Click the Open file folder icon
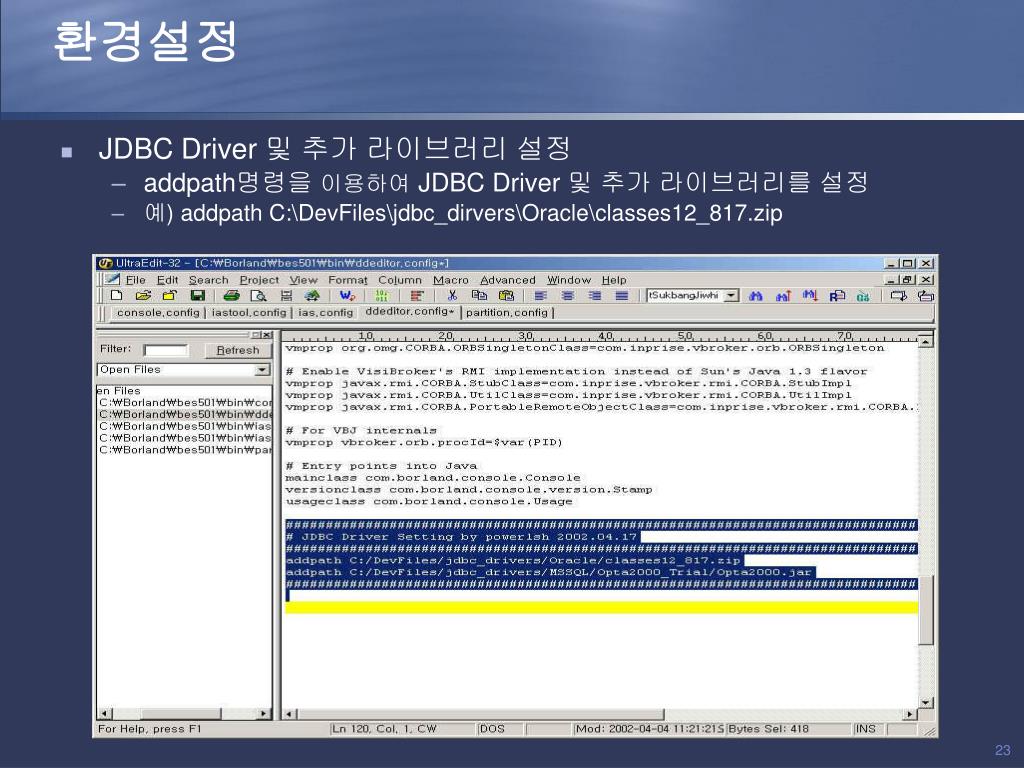Screen dimensions: 1024x768 click(144, 296)
